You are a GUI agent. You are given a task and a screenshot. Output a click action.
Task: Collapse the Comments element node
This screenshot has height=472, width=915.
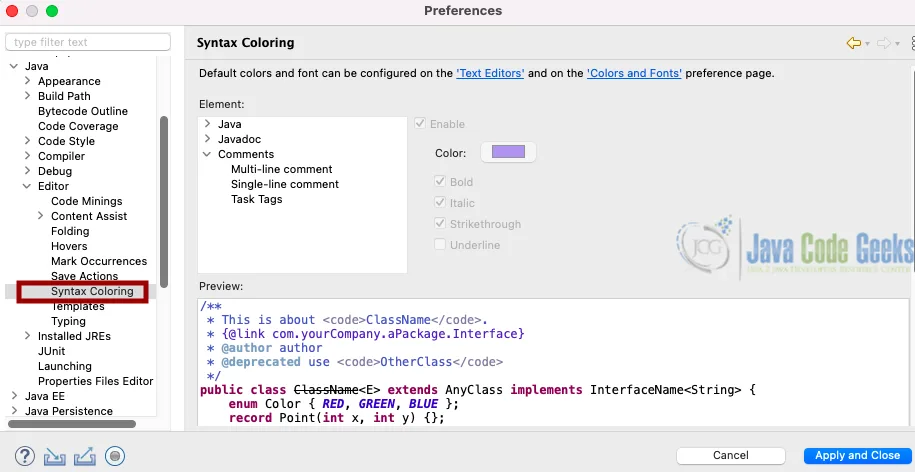(207, 154)
